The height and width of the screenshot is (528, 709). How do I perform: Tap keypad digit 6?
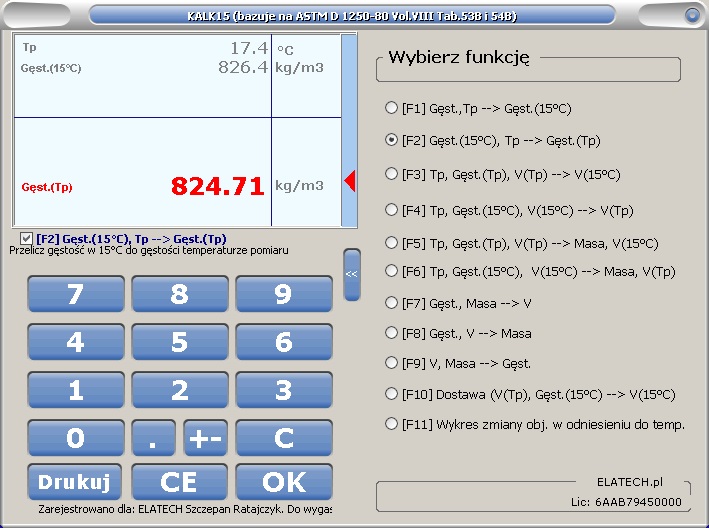(x=284, y=342)
